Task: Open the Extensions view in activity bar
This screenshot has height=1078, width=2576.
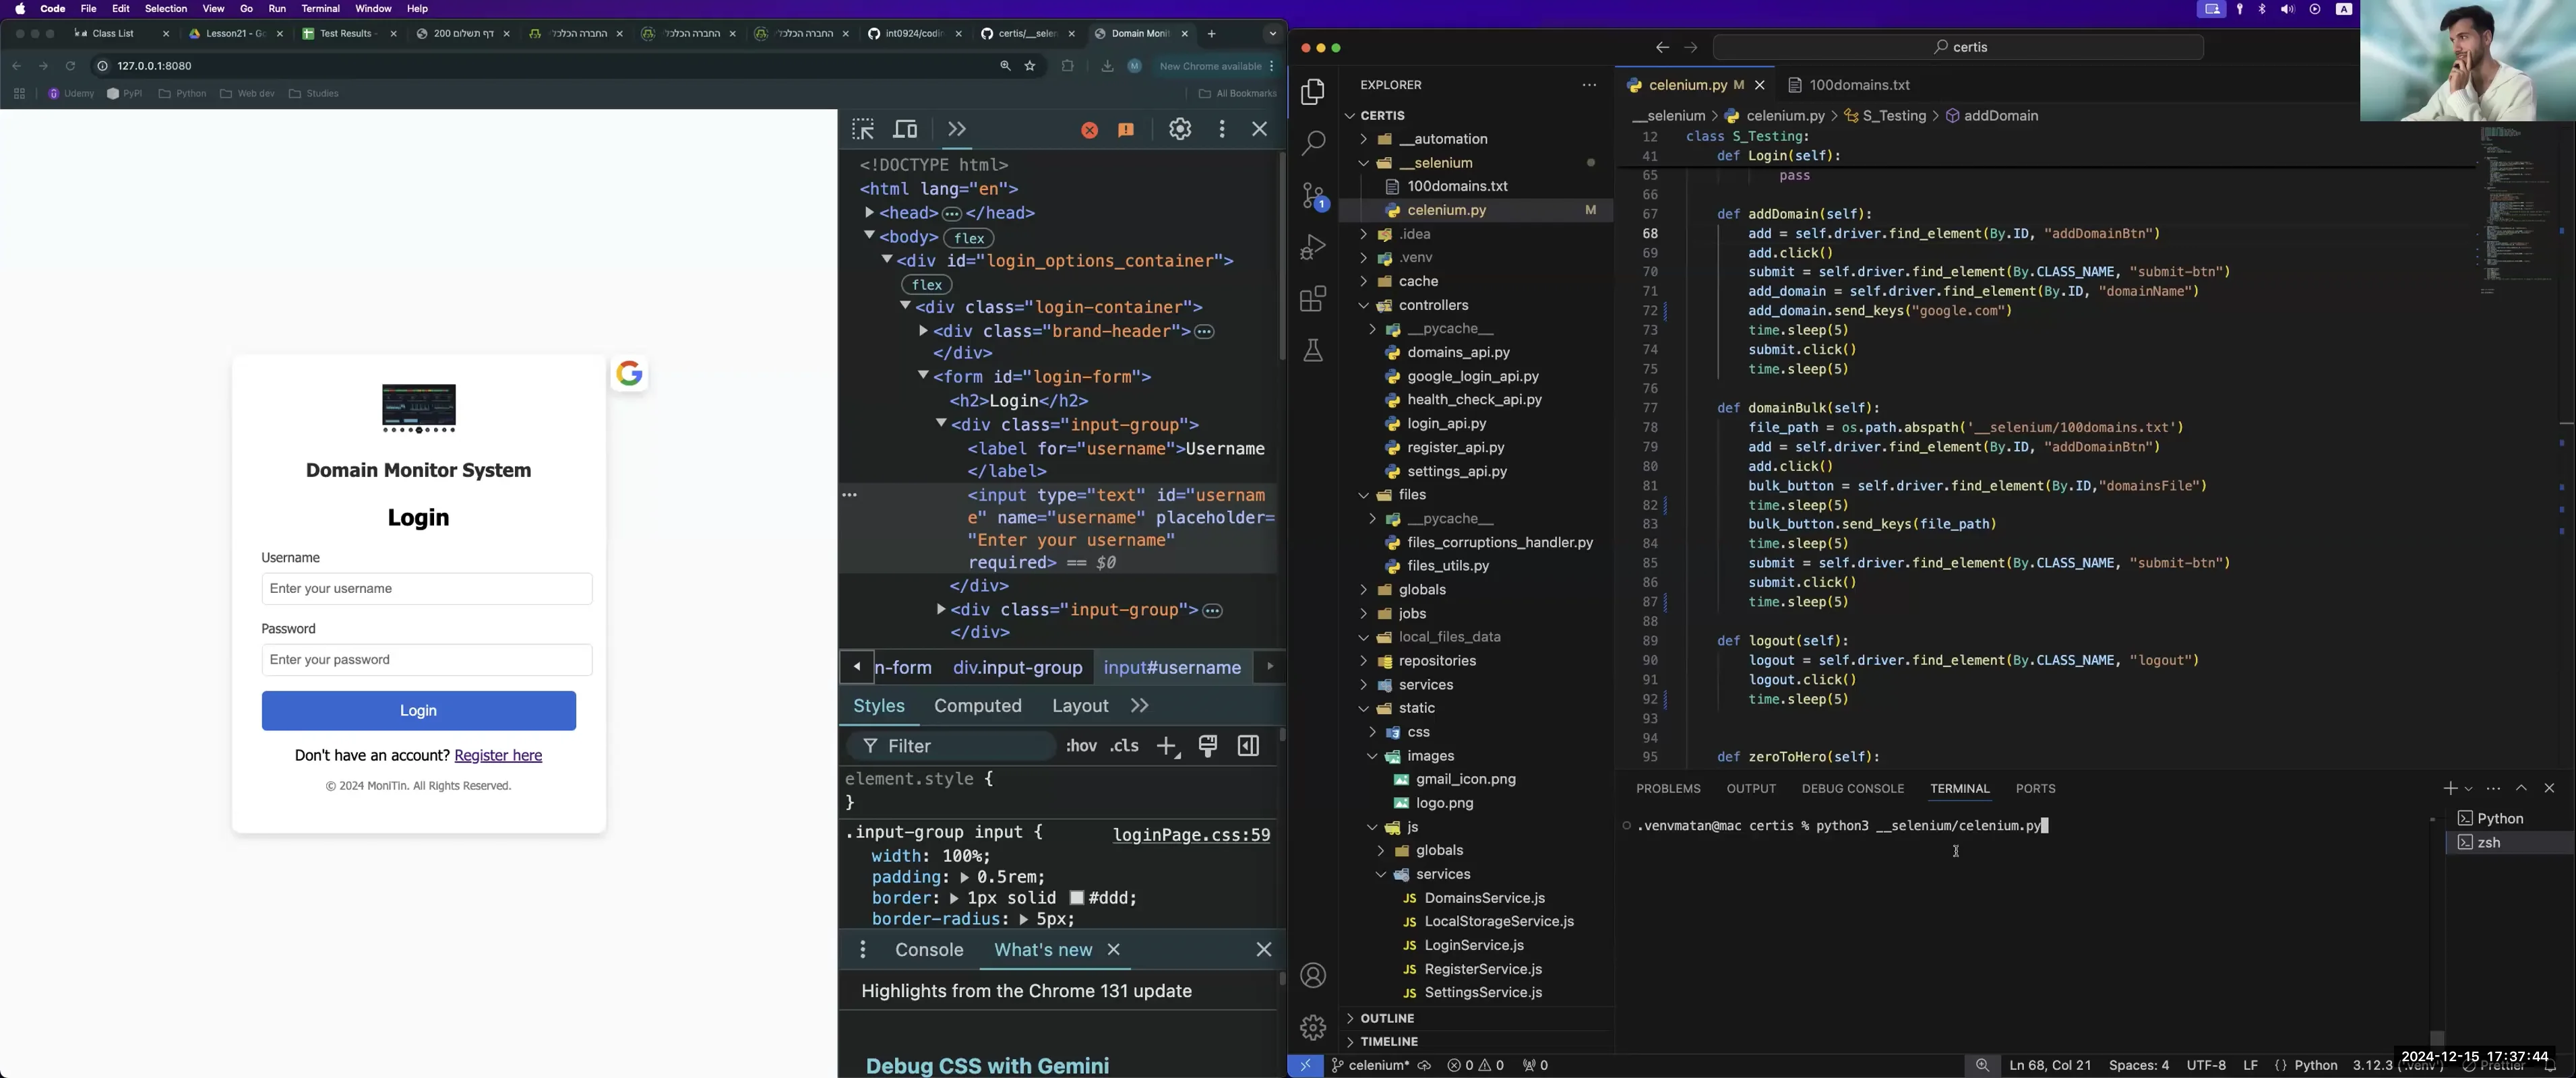Action: coord(1313,299)
